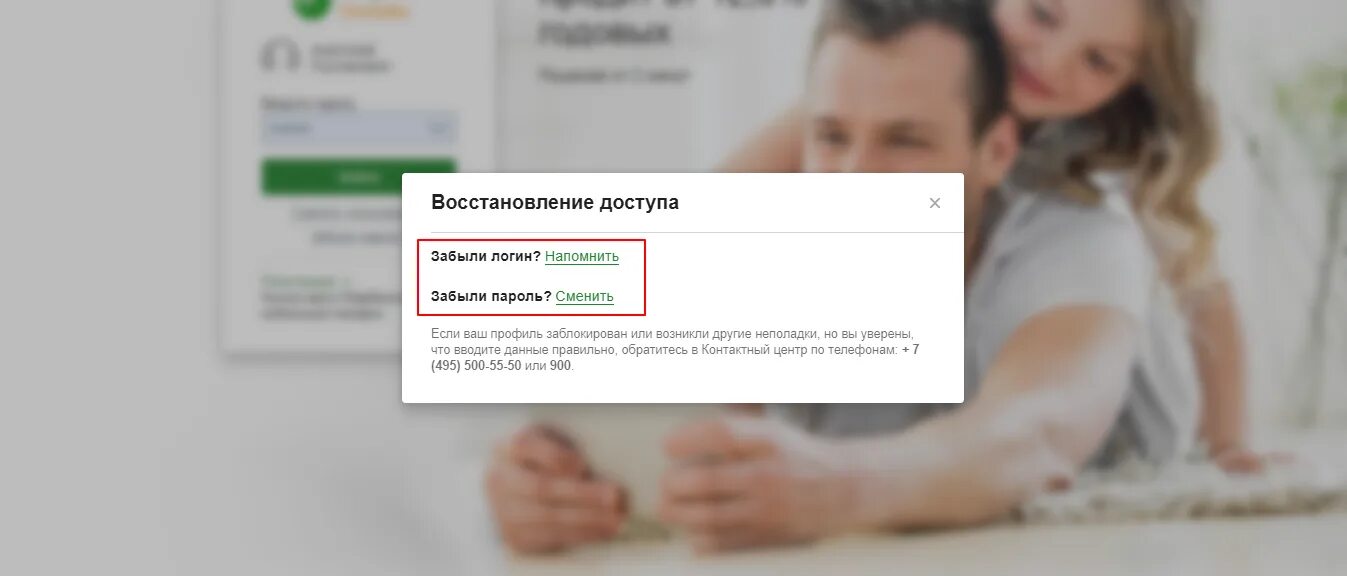Viewport: 1347px width, 576px height.
Task: Open blurred link below the green button
Action: pos(346,226)
